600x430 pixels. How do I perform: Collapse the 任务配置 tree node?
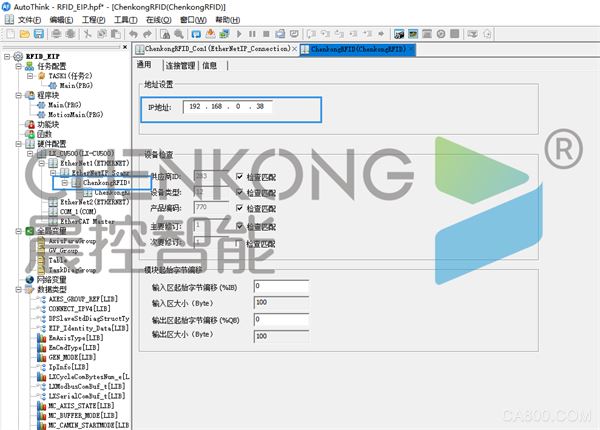pos(18,66)
